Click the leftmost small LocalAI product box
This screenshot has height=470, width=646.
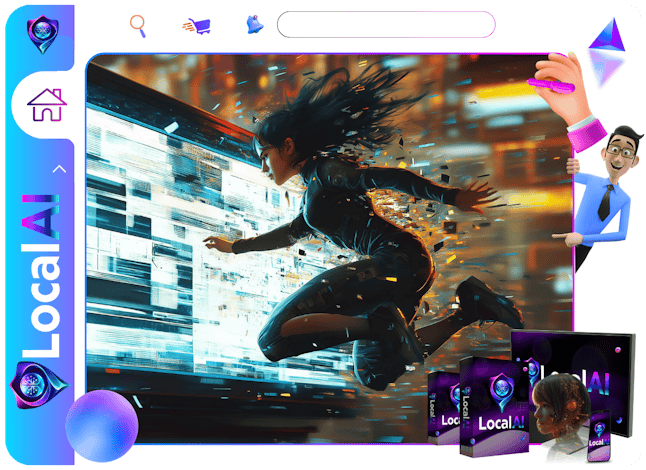445,410
